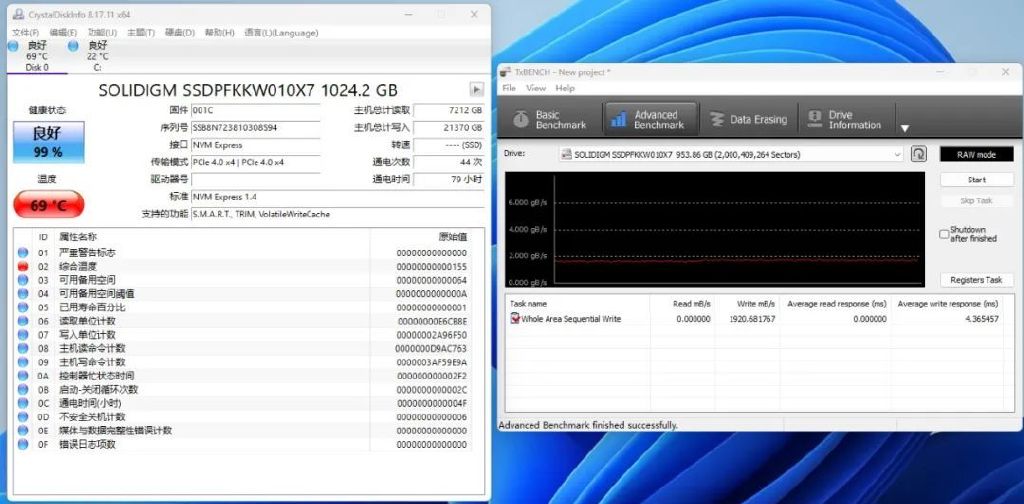Click the status icon for attribute 05 已用寿命百分比
This screenshot has width=1024, height=504.
23,307
